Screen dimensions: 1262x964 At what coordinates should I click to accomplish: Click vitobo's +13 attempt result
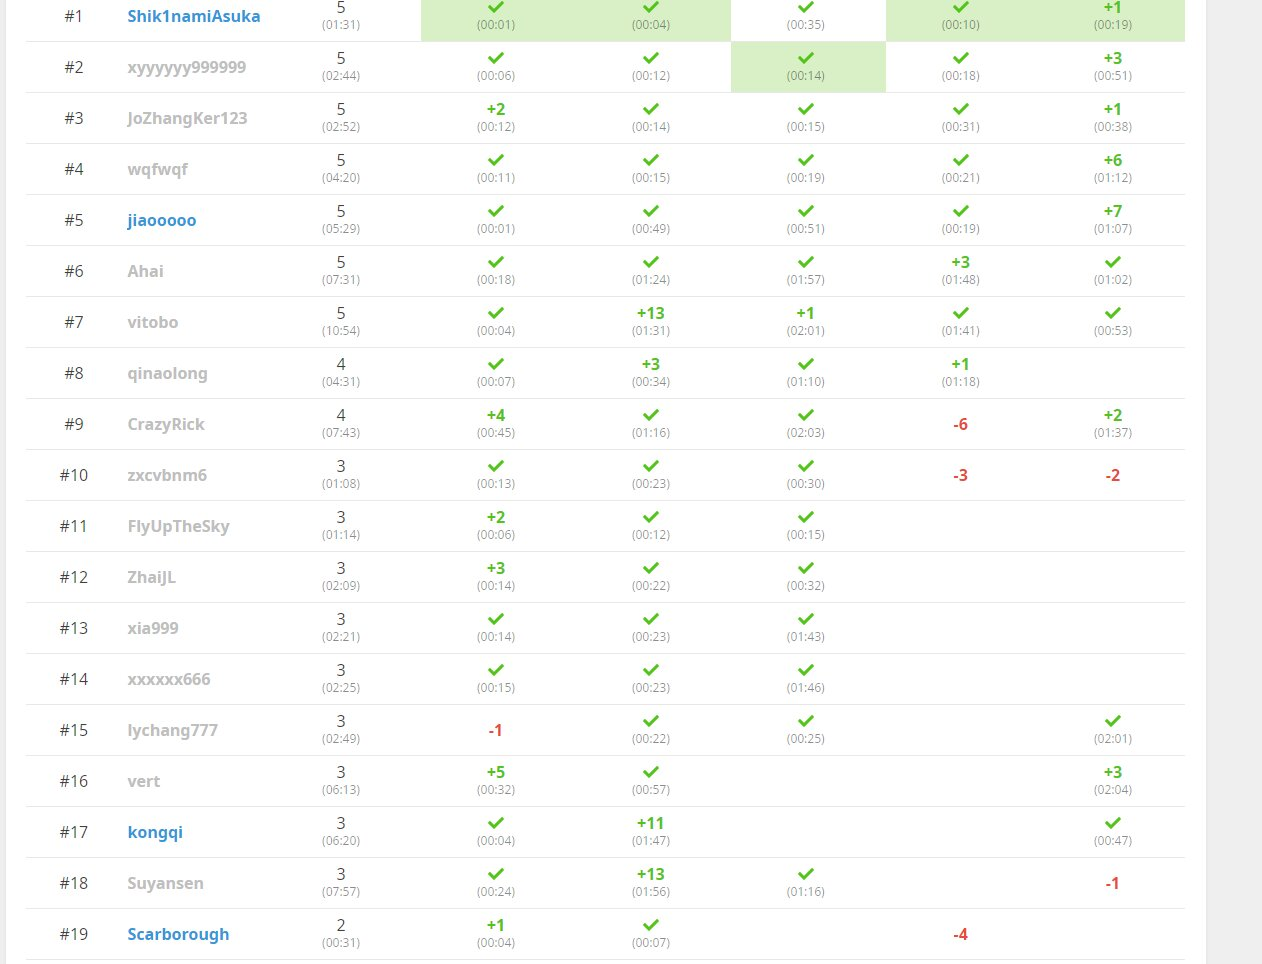click(x=651, y=313)
